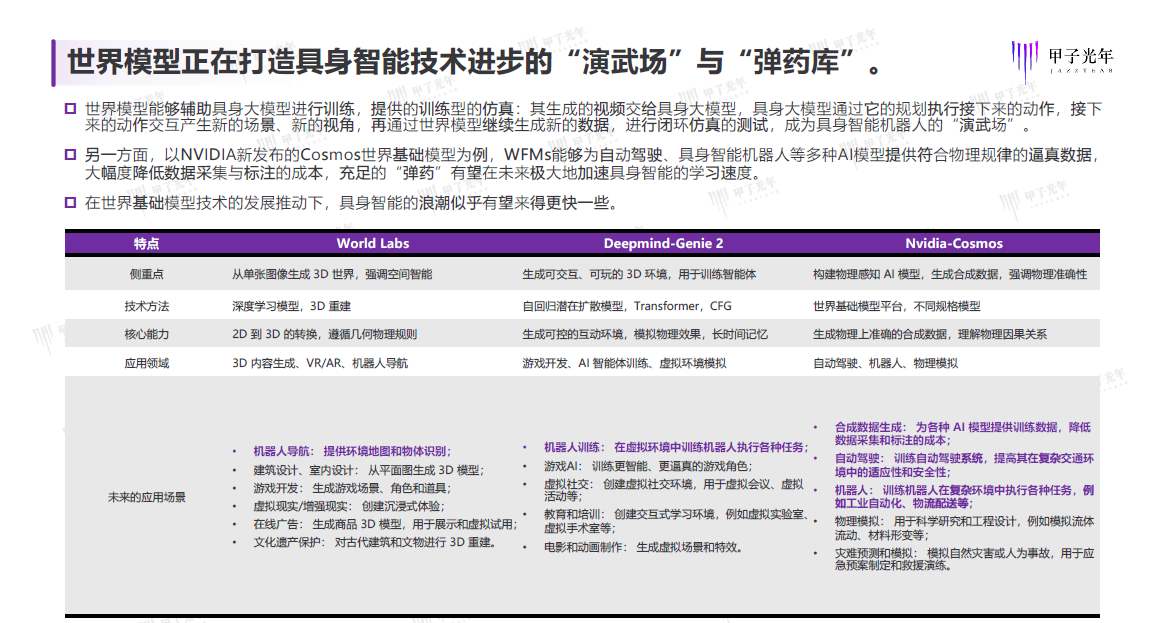Click the line "文化遗产保护" in World Labs column
The image size is (1169, 623).
[x=375, y=543]
